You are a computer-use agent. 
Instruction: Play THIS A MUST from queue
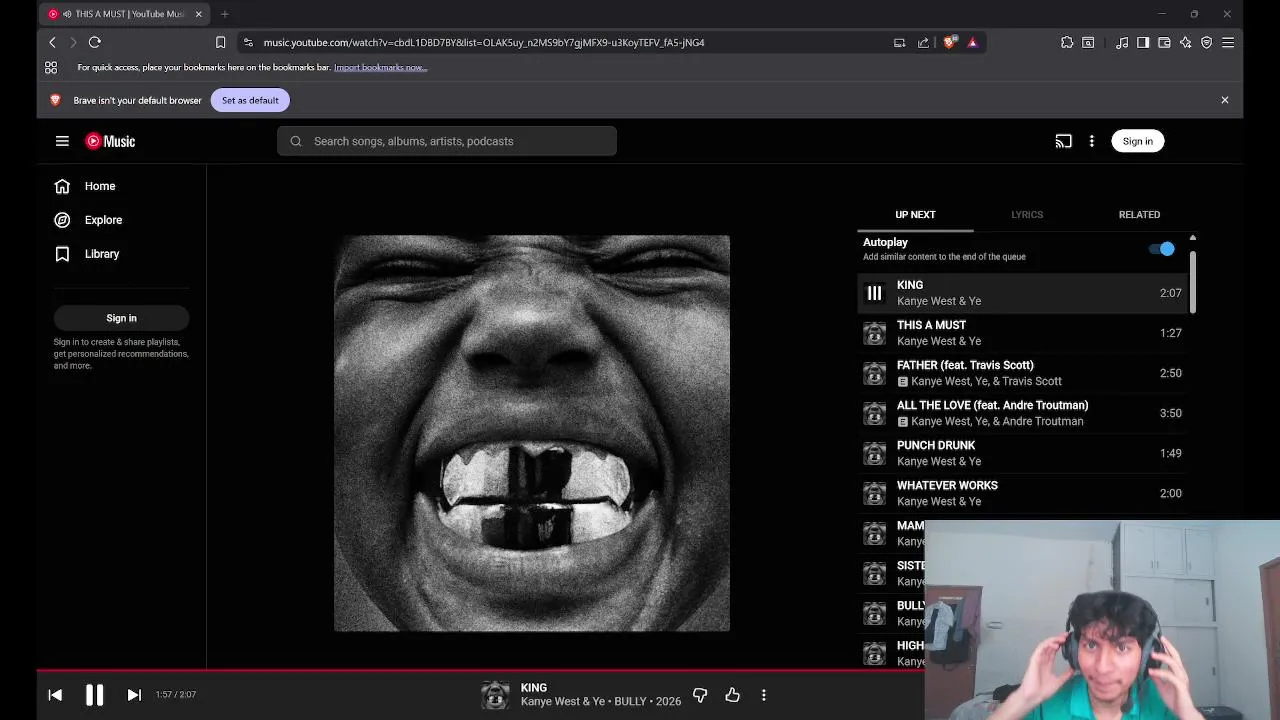(x=1024, y=333)
